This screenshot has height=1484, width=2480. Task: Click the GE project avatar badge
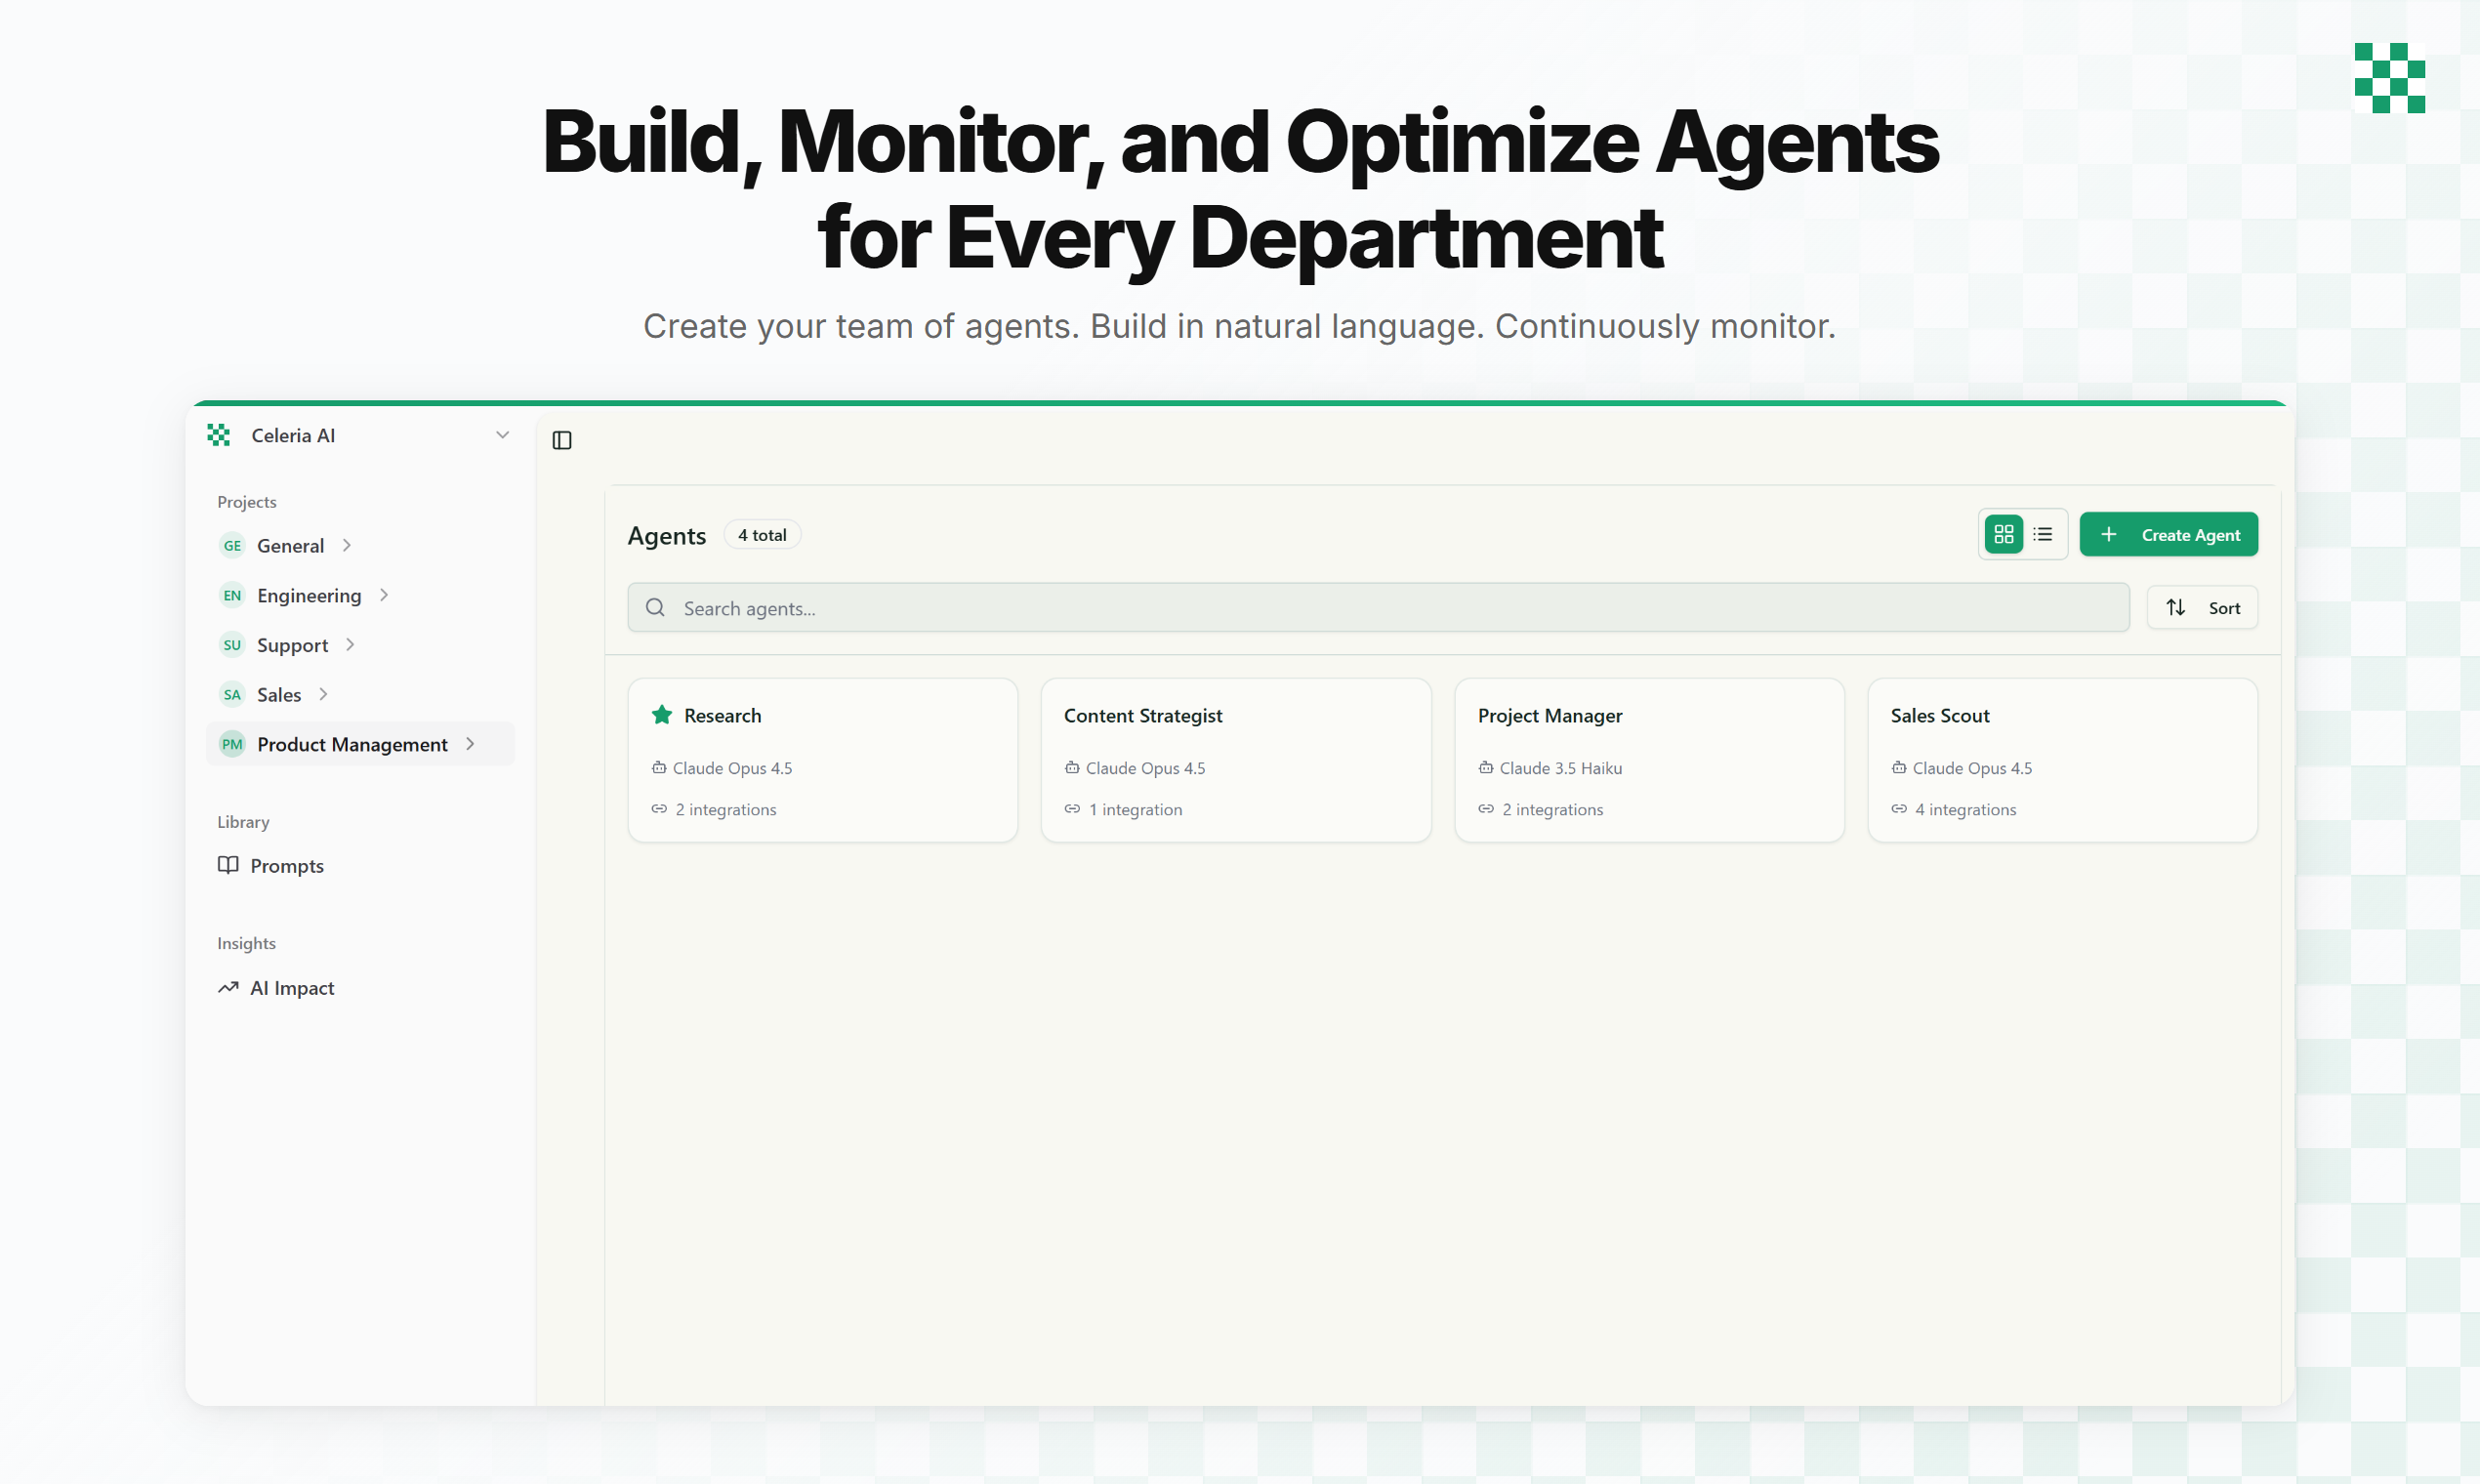(232, 545)
